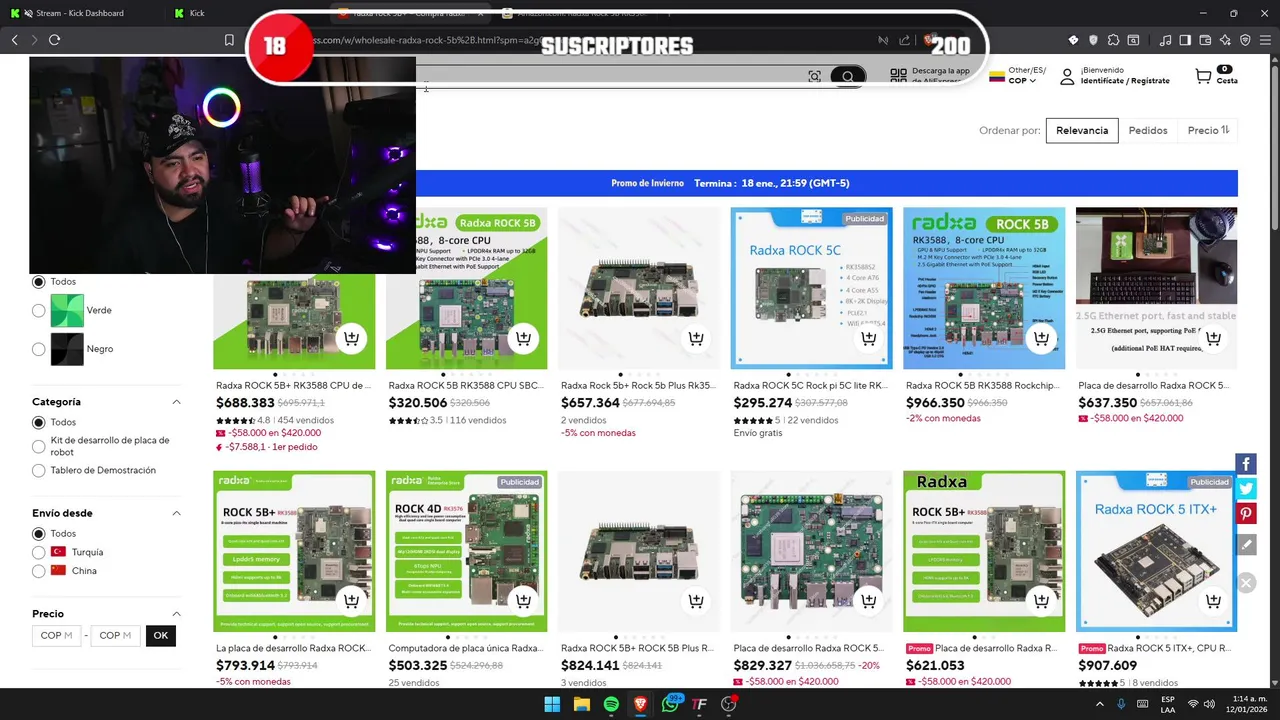This screenshot has width=1280, height=720.
Task: Select Verde color option
Action: tap(39, 311)
